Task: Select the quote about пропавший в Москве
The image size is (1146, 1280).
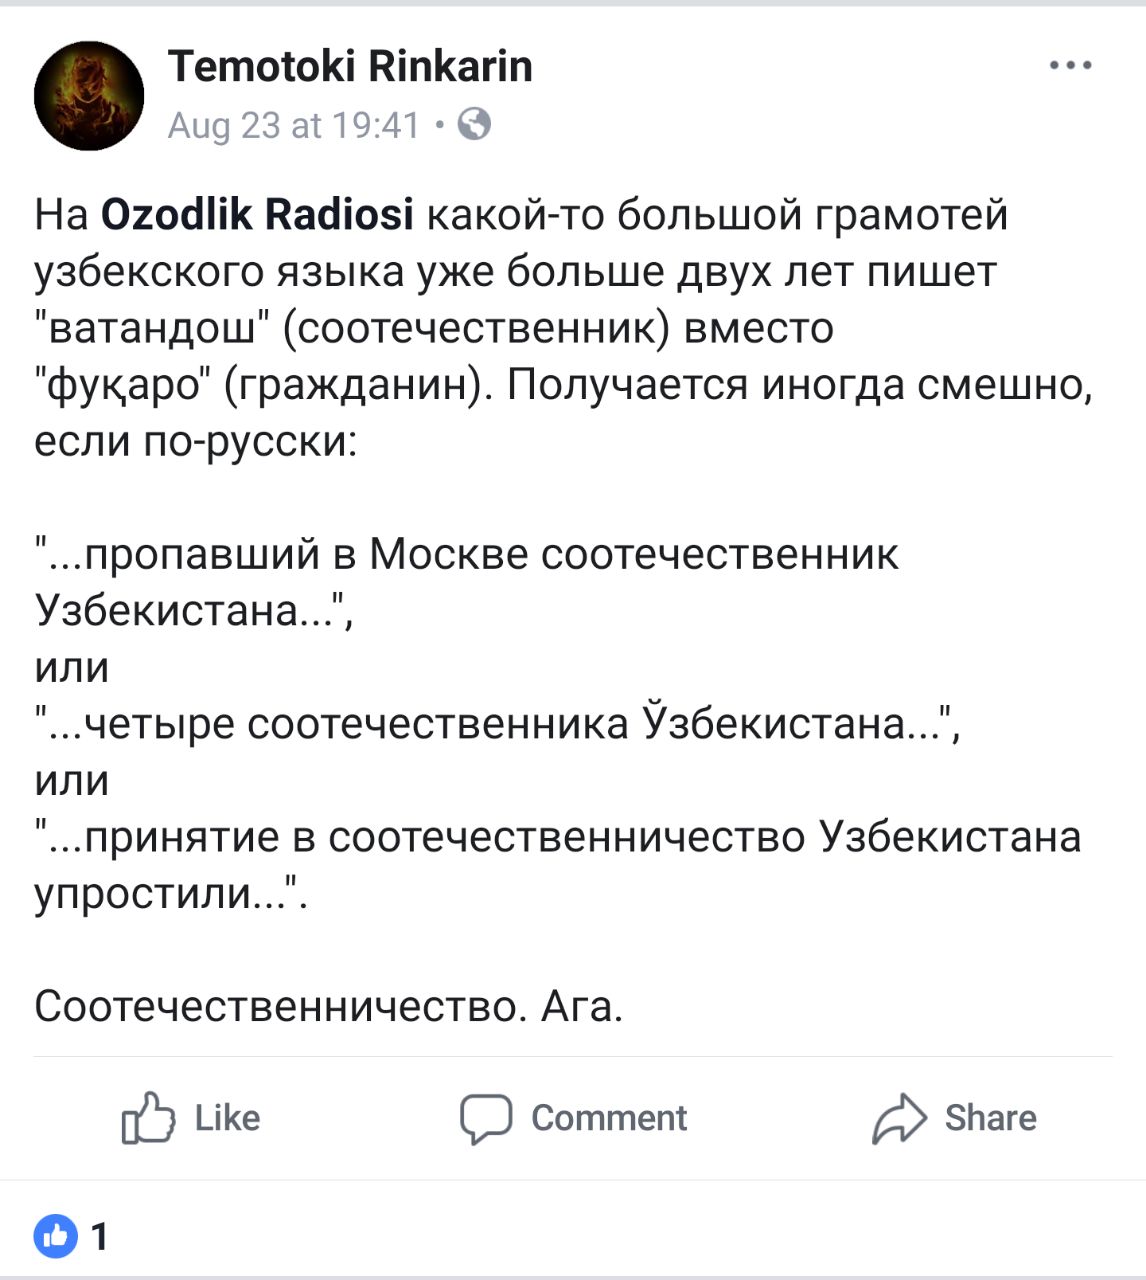Action: [467, 581]
